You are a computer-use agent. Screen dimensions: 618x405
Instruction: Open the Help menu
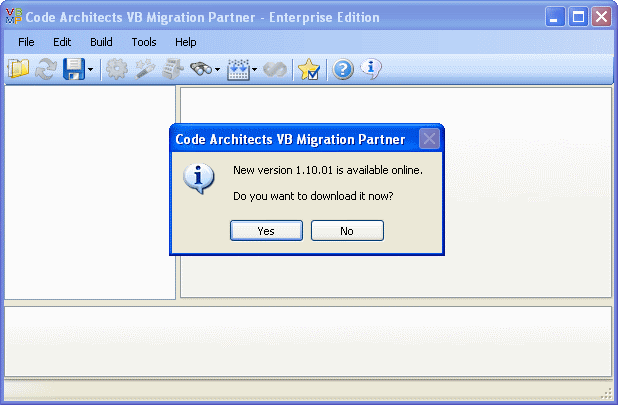pyautogui.click(x=186, y=42)
